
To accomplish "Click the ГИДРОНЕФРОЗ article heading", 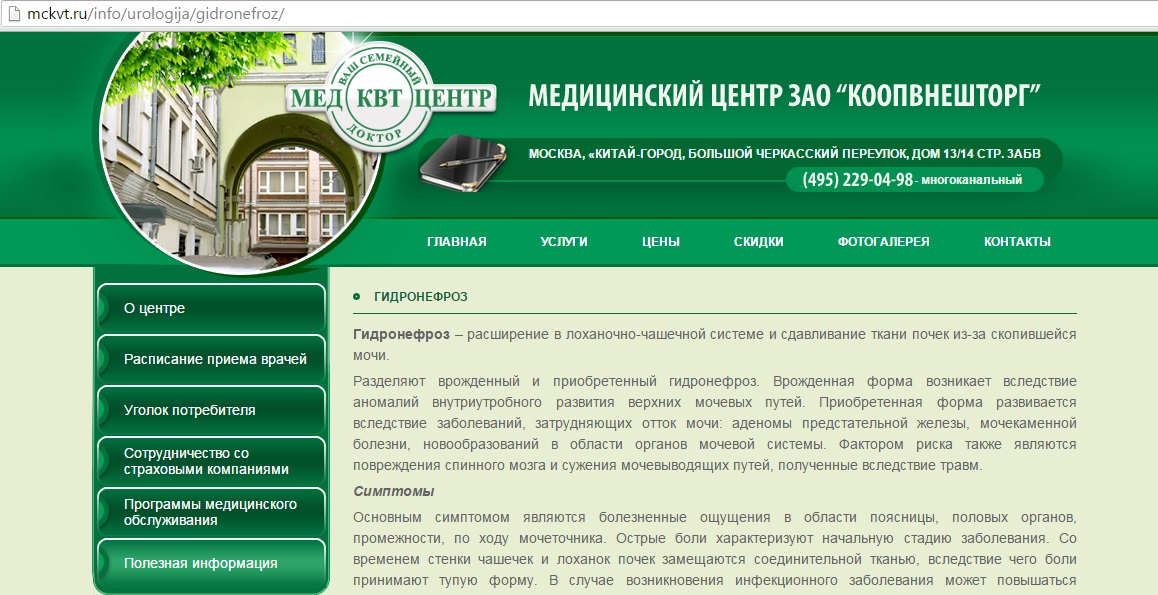I will pos(421,297).
